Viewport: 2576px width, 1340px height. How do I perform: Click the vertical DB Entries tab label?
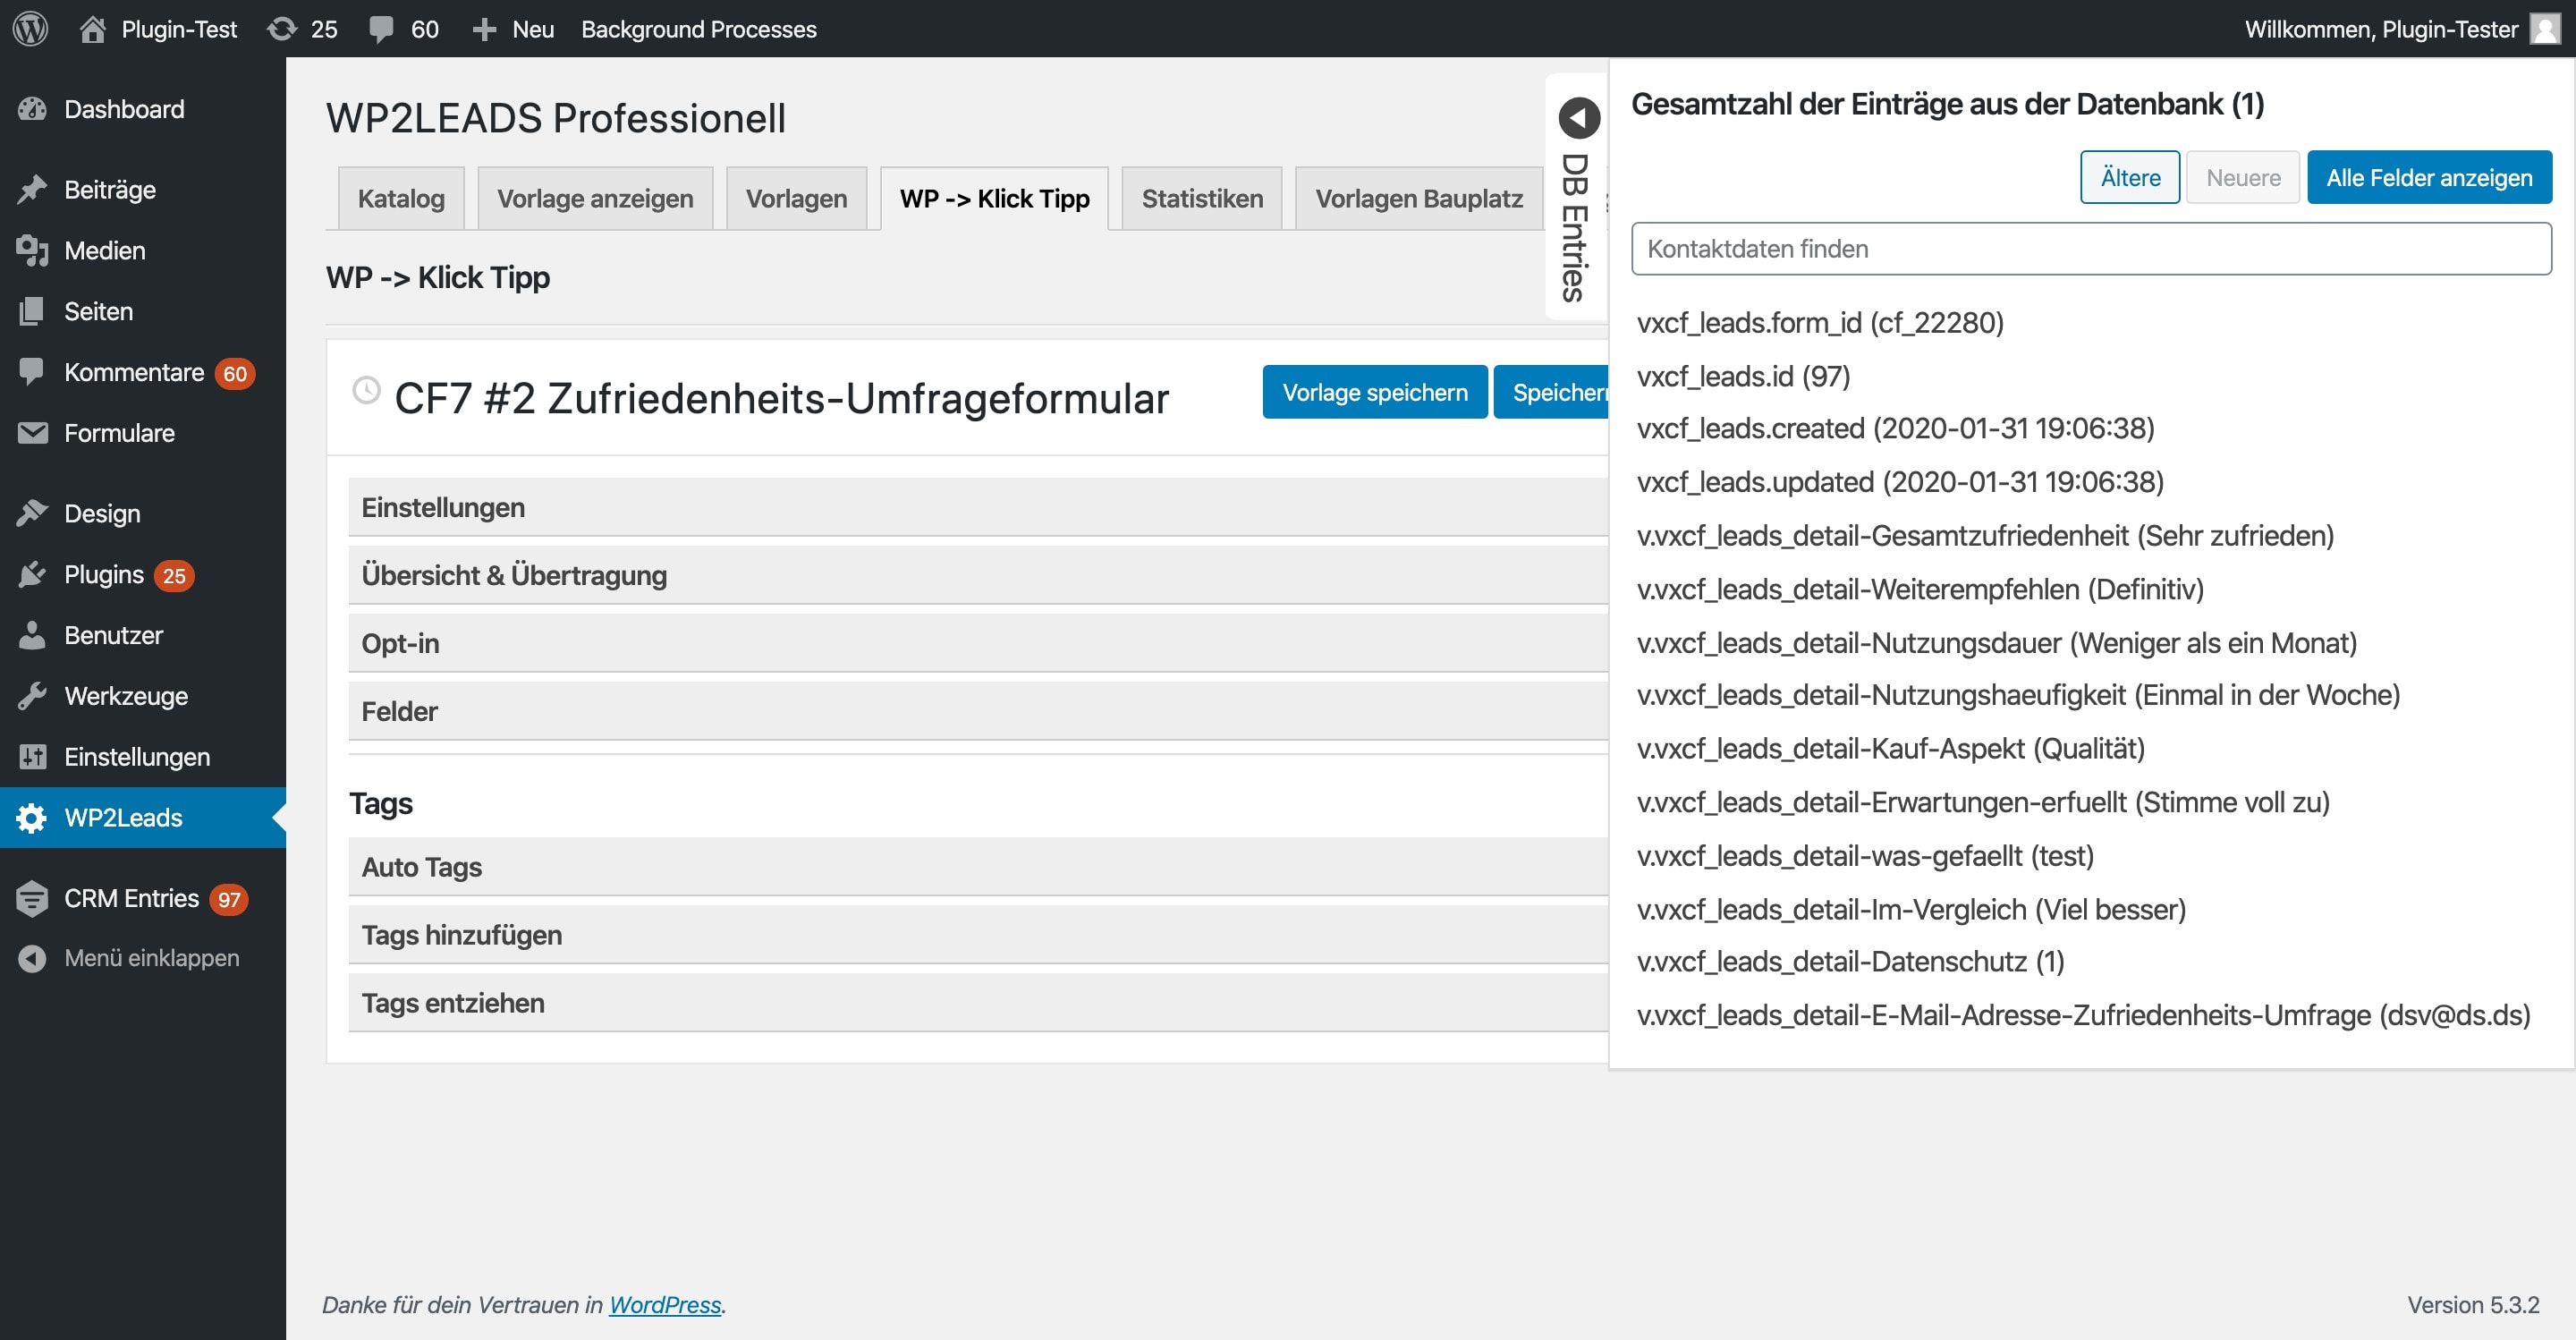(x=1575, y=228)
